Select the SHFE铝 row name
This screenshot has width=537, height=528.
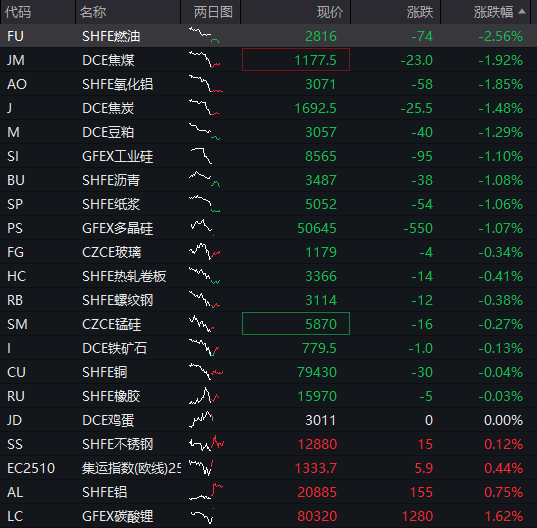pos(105,492)
